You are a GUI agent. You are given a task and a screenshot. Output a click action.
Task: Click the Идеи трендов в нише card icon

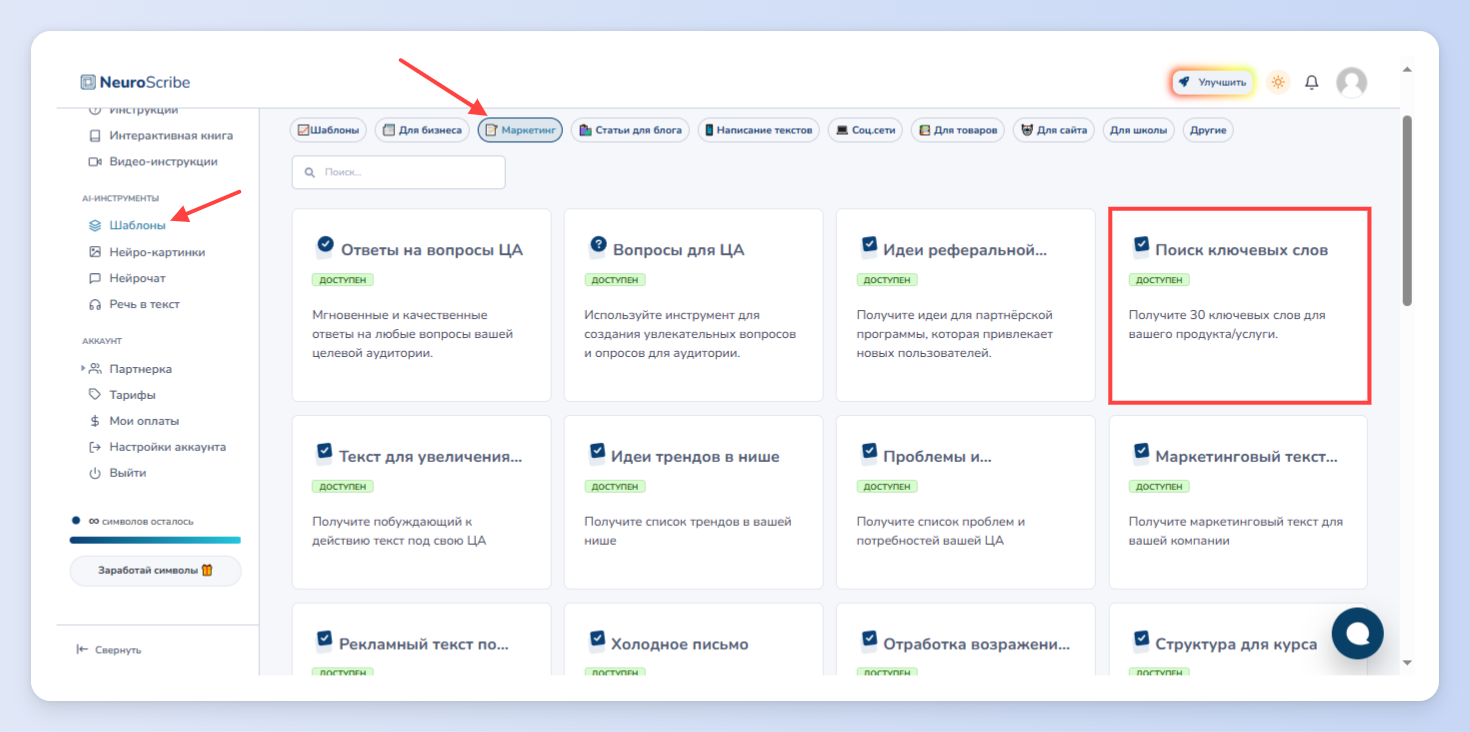click(597, 452)
